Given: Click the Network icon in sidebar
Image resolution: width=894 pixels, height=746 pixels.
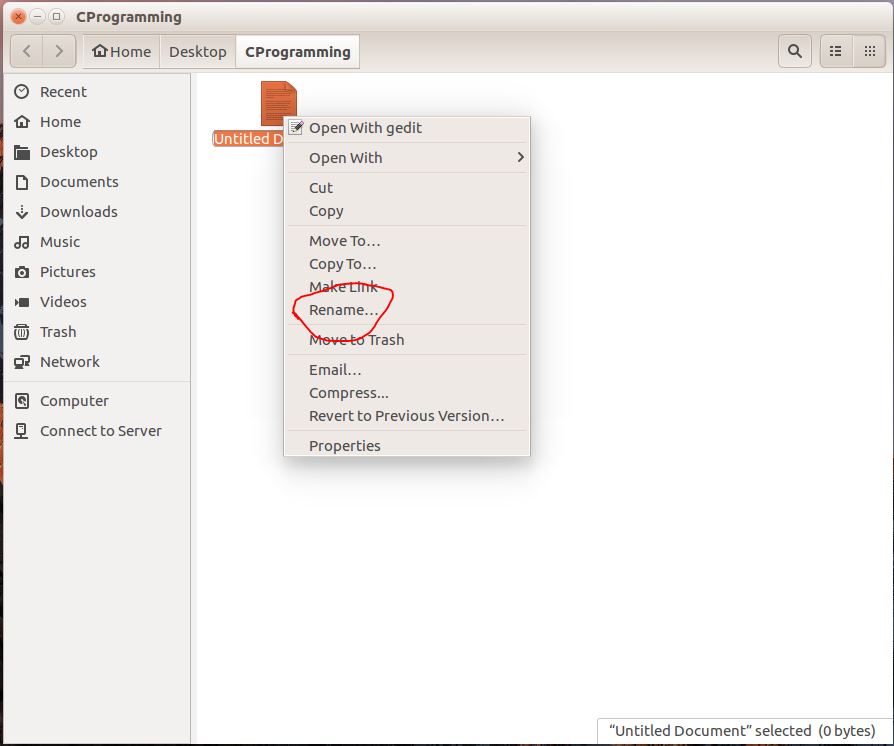Looking at the screenshot, I should [22, 362].
